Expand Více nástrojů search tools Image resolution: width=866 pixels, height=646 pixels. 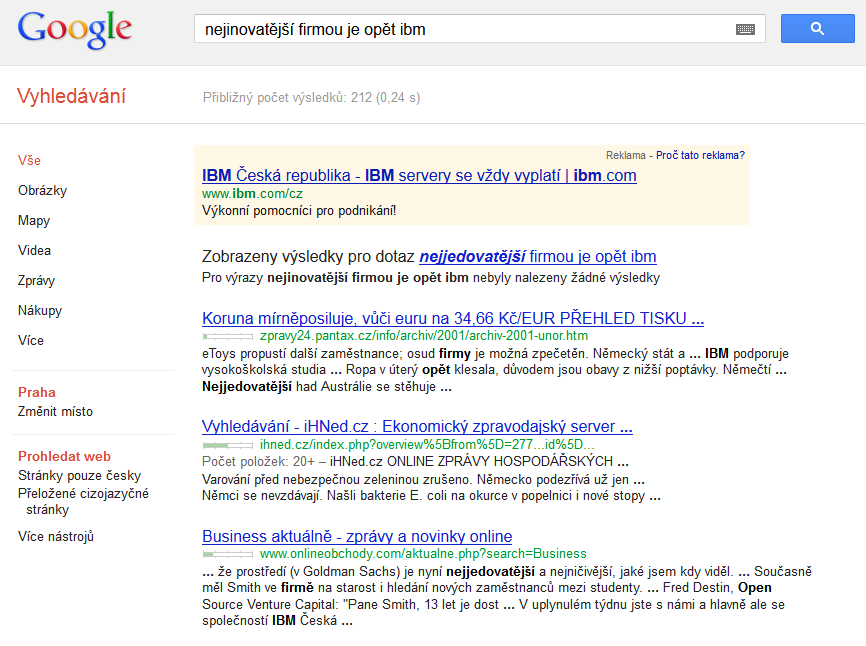pyautogui.click(x=56, y=536)
